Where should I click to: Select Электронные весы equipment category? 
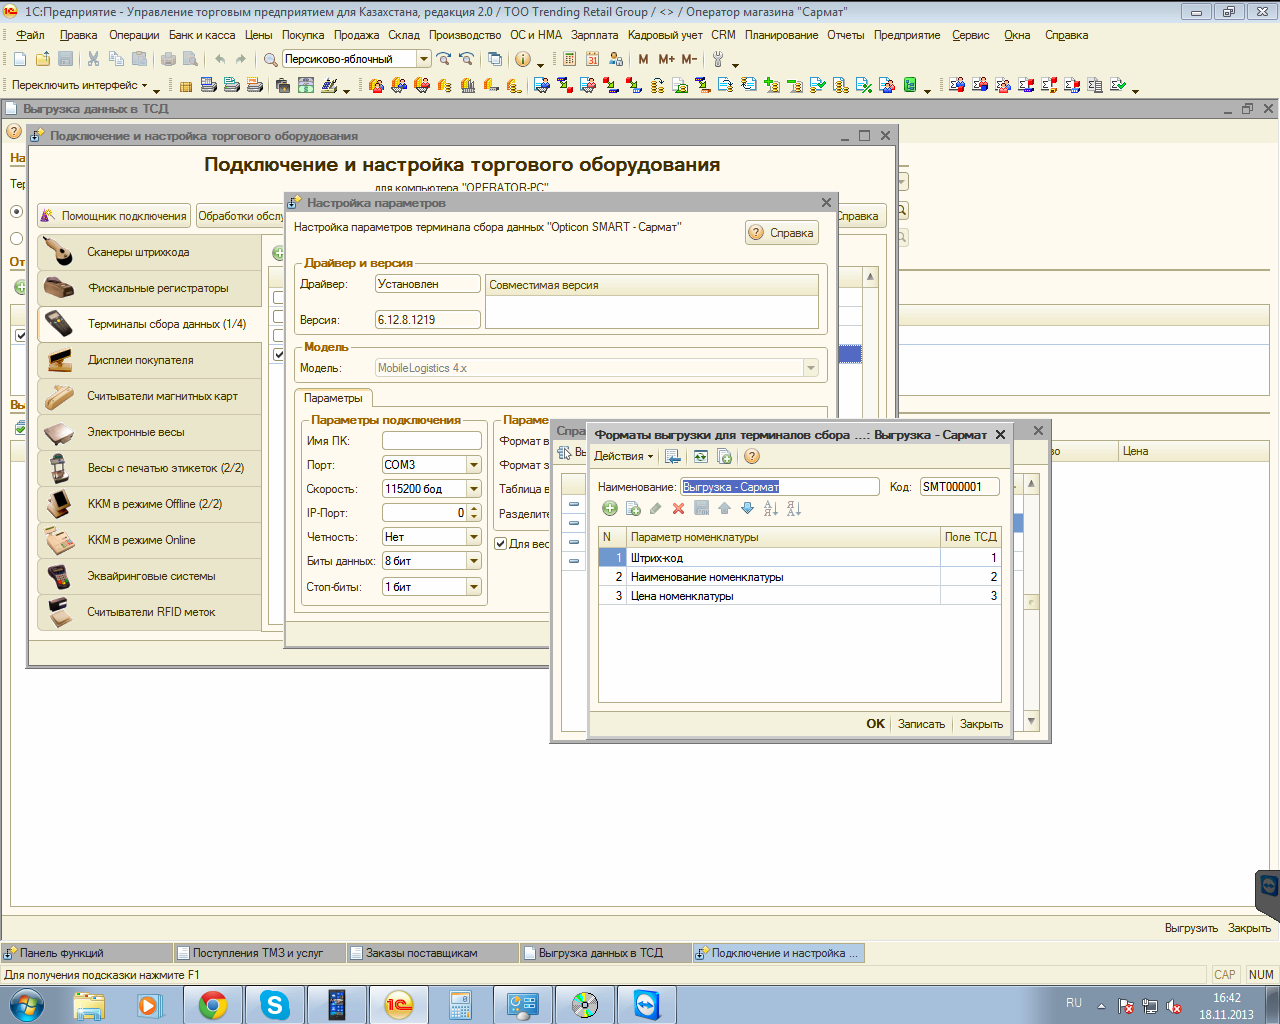coord(149,432)
